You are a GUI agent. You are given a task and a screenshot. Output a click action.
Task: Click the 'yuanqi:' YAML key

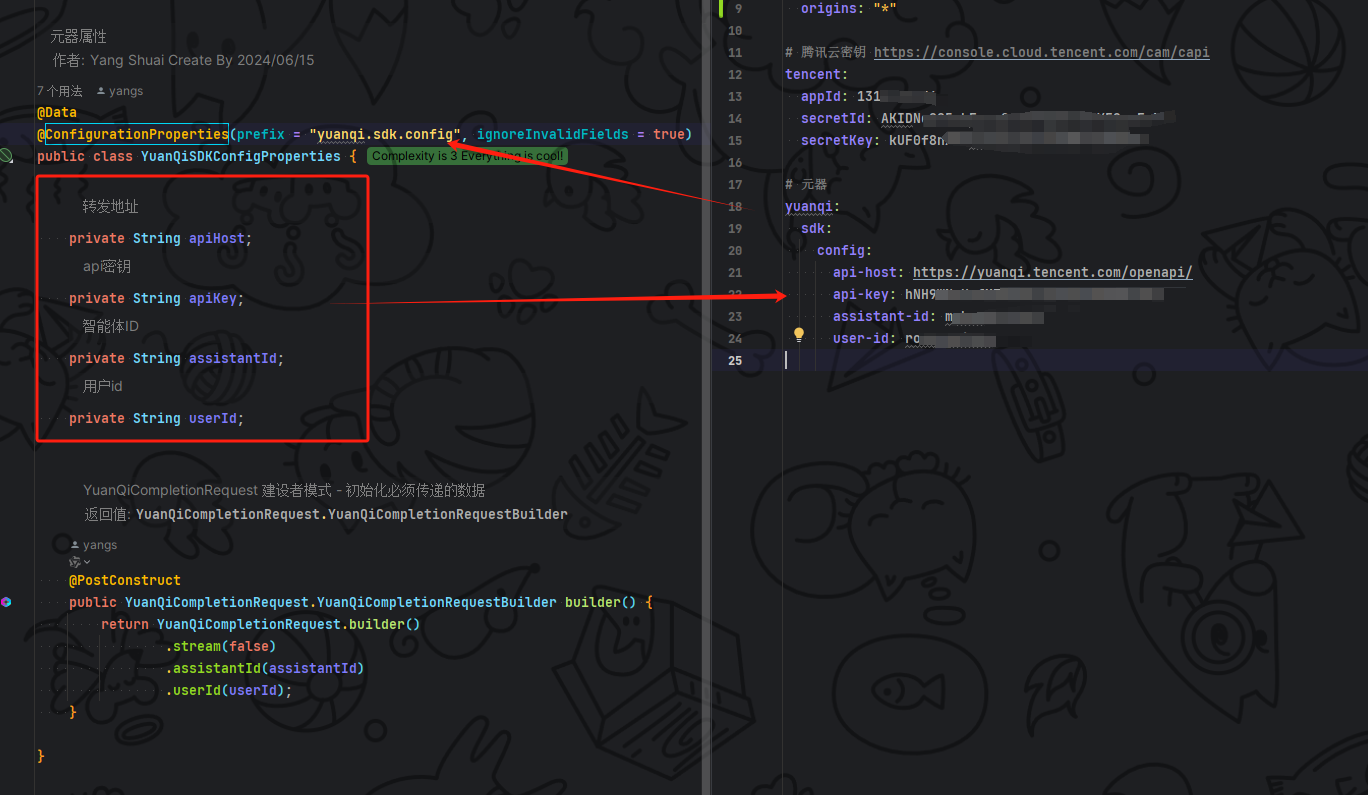pos(813,206)
